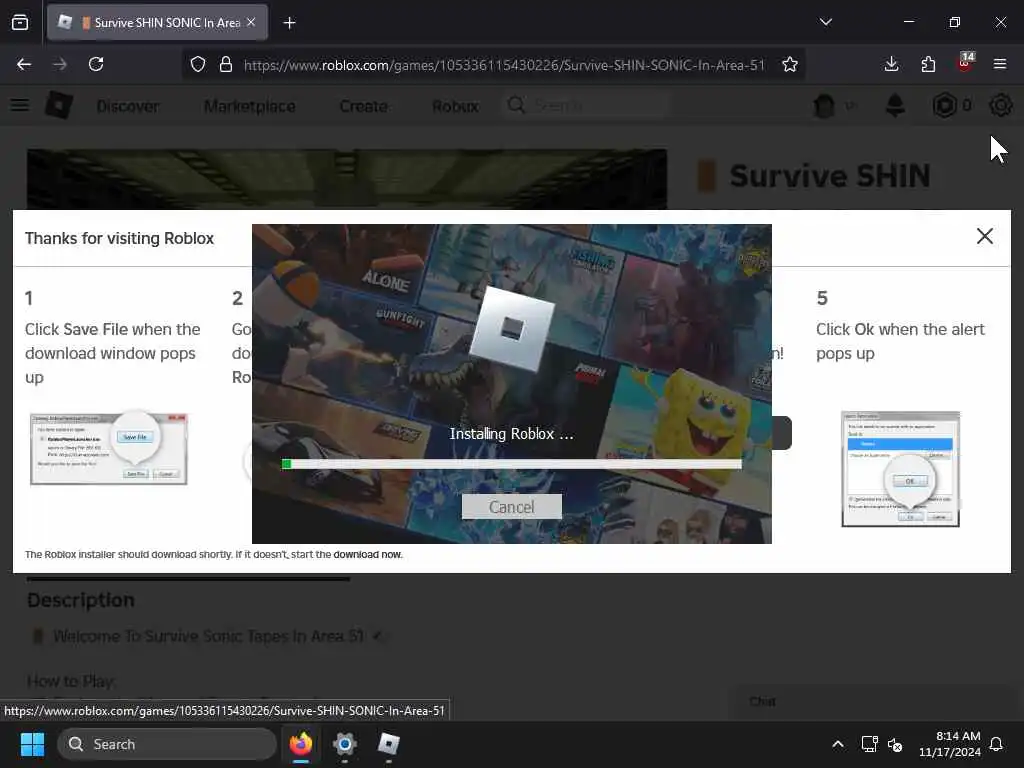Click the Installing Roblox progress bar

(x=511, y=464)
